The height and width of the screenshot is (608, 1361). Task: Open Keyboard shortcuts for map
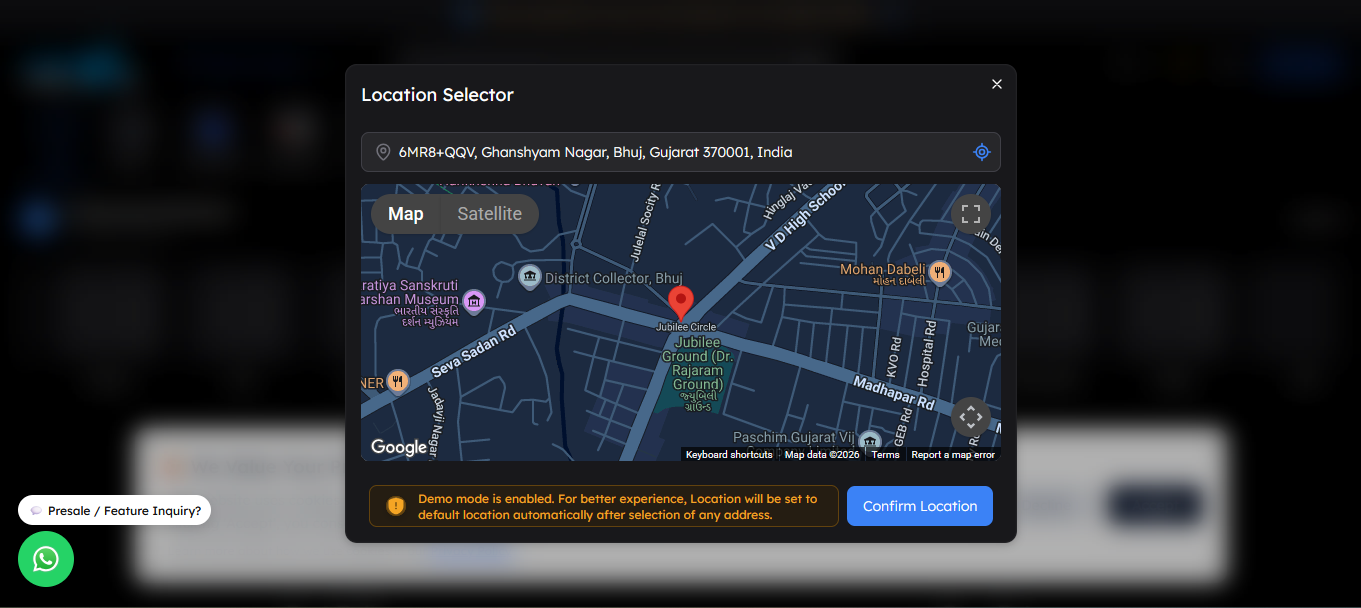[729, 455]
